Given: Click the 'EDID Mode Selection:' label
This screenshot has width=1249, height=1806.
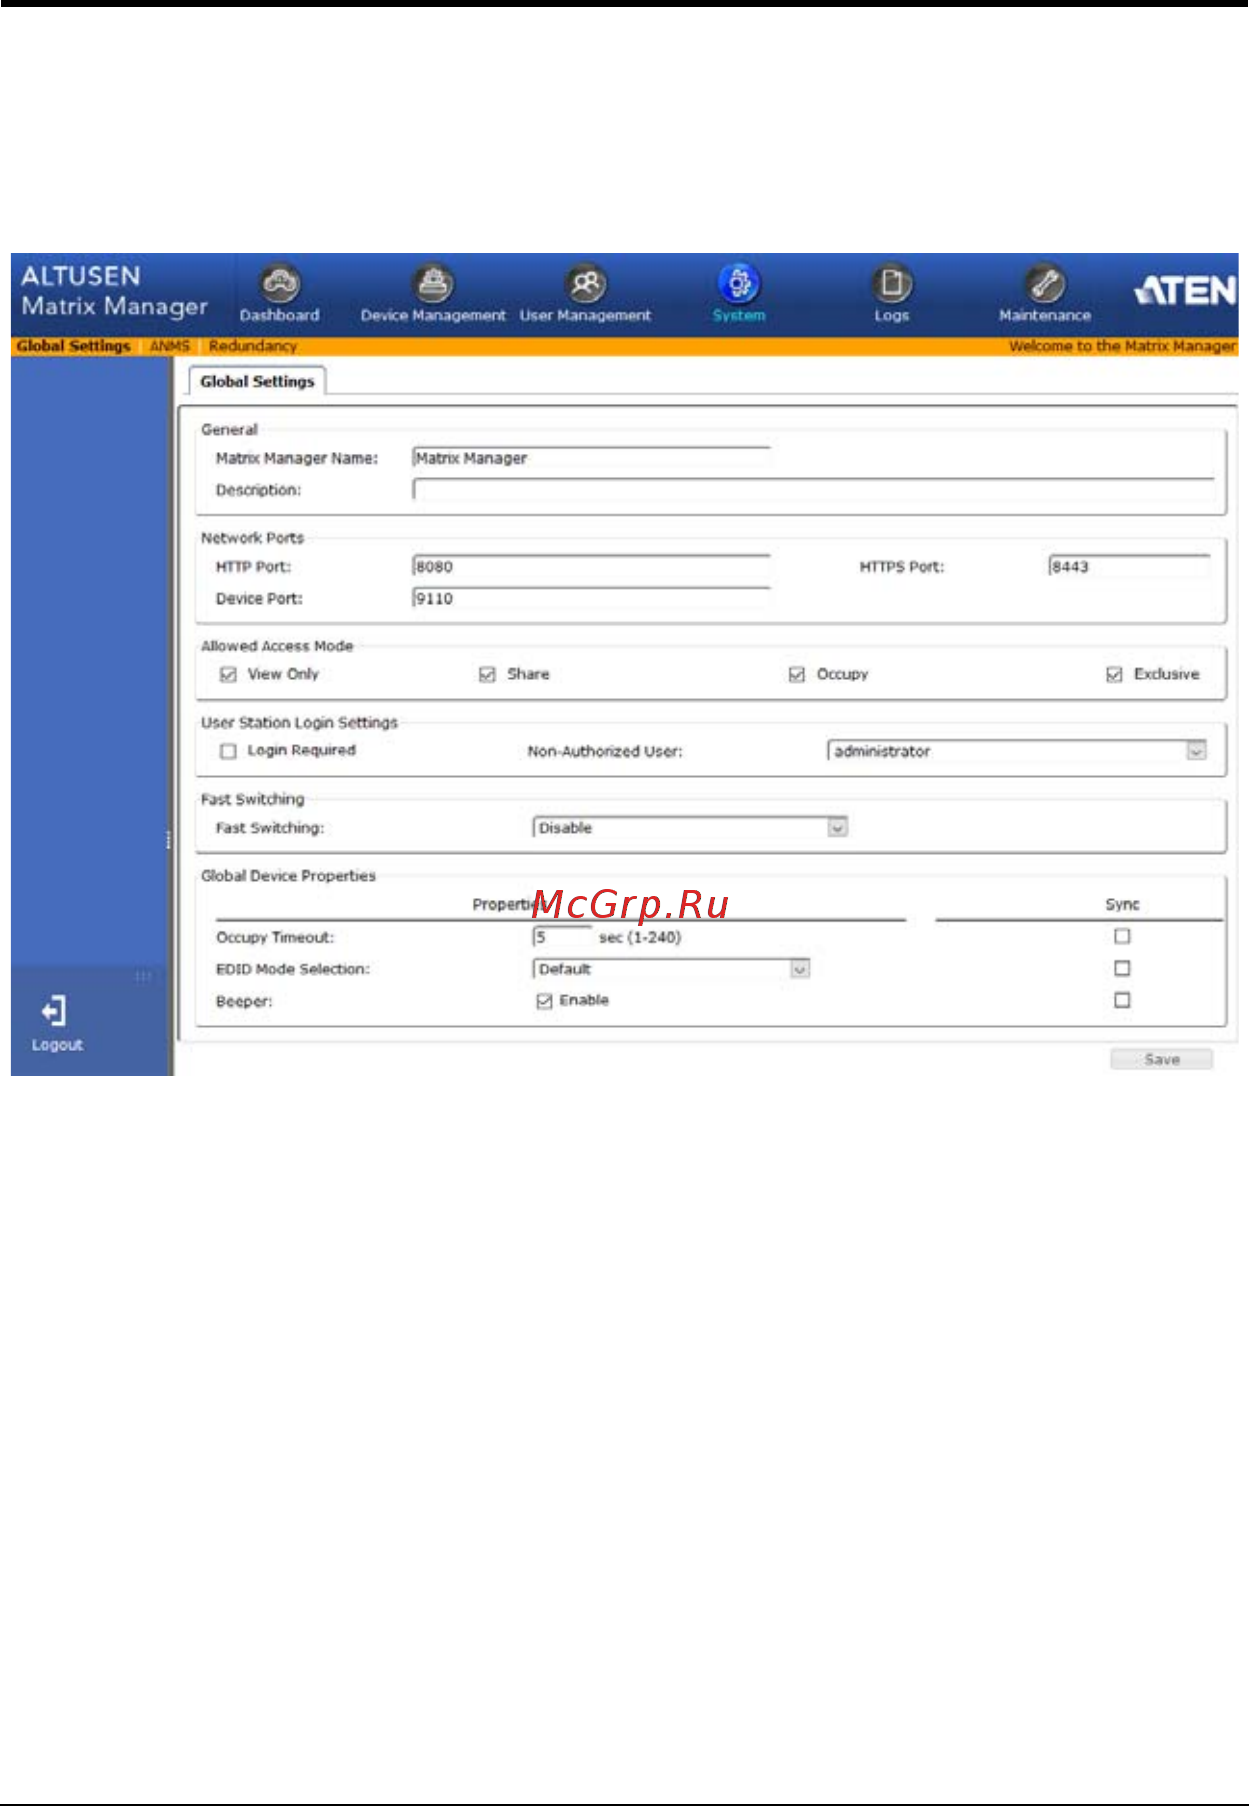Looking at the screenshot, I should coord(292,970).
